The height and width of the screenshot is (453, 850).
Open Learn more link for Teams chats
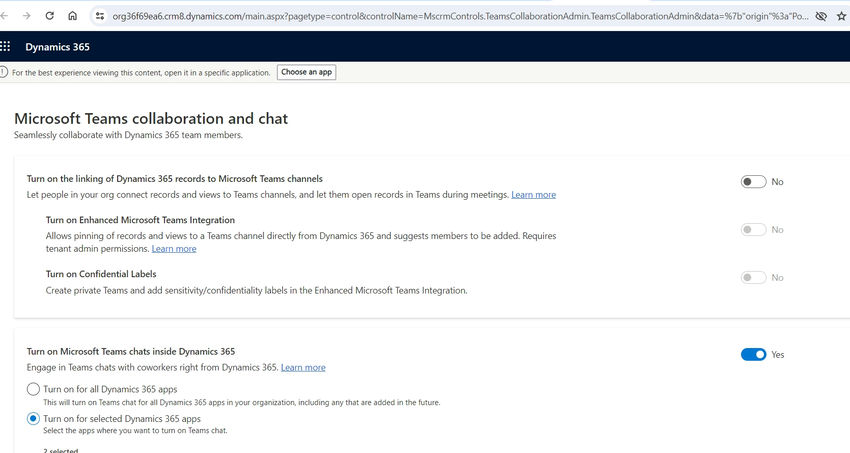pyautogui.click(x=303, y=367)
